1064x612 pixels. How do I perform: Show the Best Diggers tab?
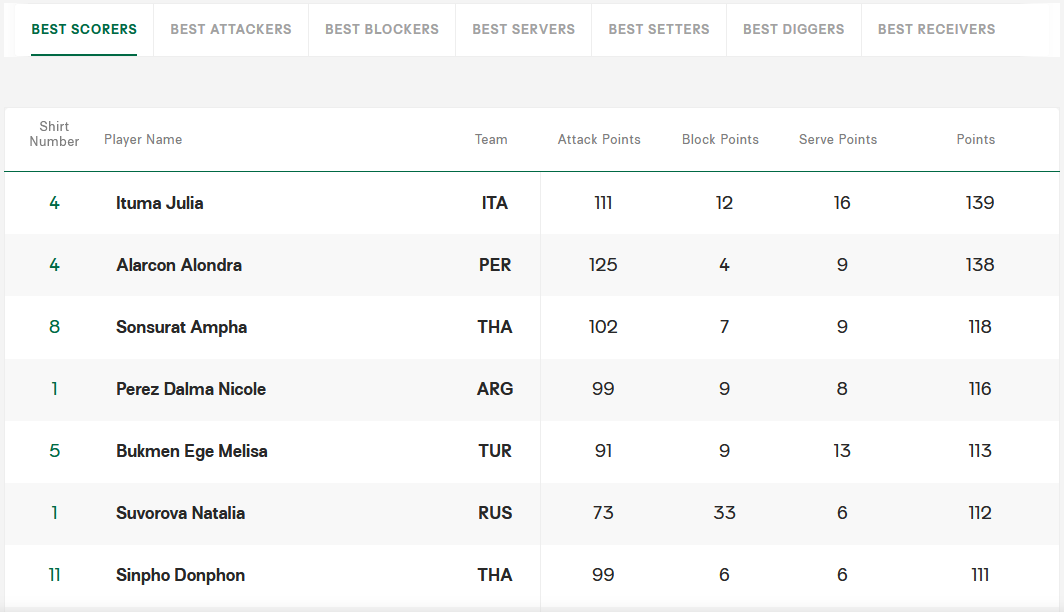point(794,29)
